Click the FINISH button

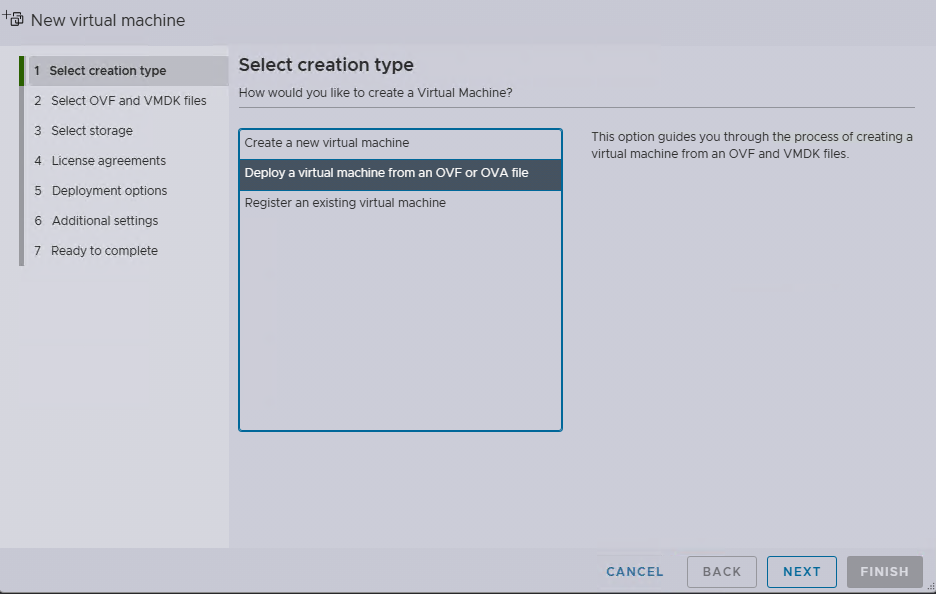tap(884, 572)
